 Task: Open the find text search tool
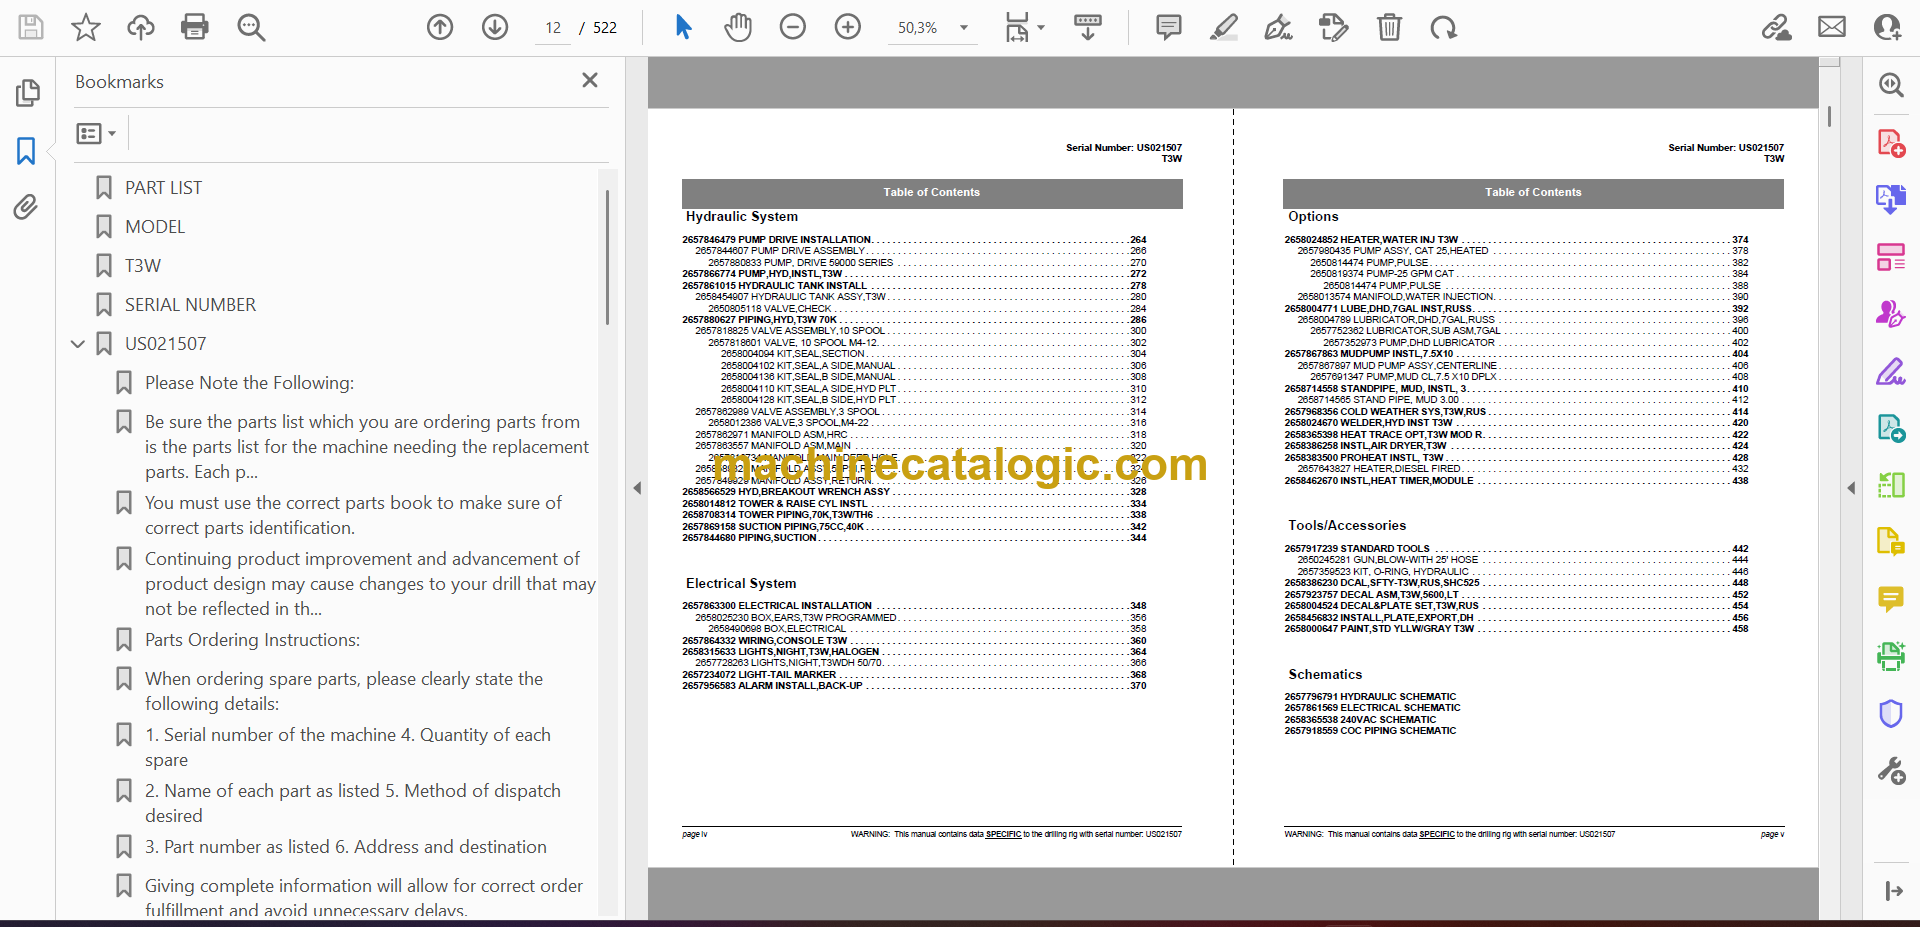251,27
